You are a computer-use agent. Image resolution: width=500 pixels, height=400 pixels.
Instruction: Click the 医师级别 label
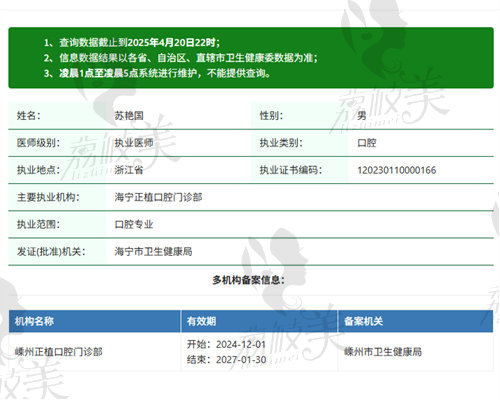tap(38, 143)
